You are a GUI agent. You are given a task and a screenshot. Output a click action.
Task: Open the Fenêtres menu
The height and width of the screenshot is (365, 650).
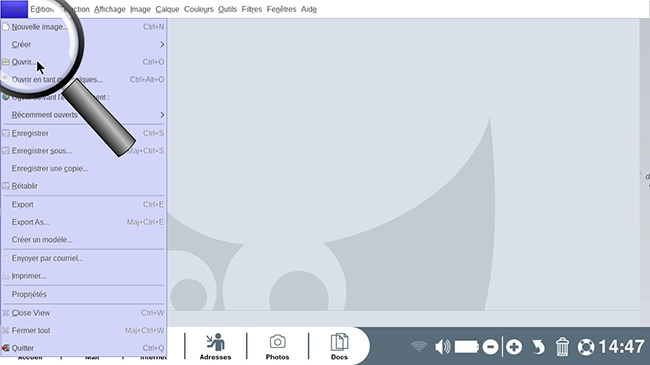coord(281,9)
